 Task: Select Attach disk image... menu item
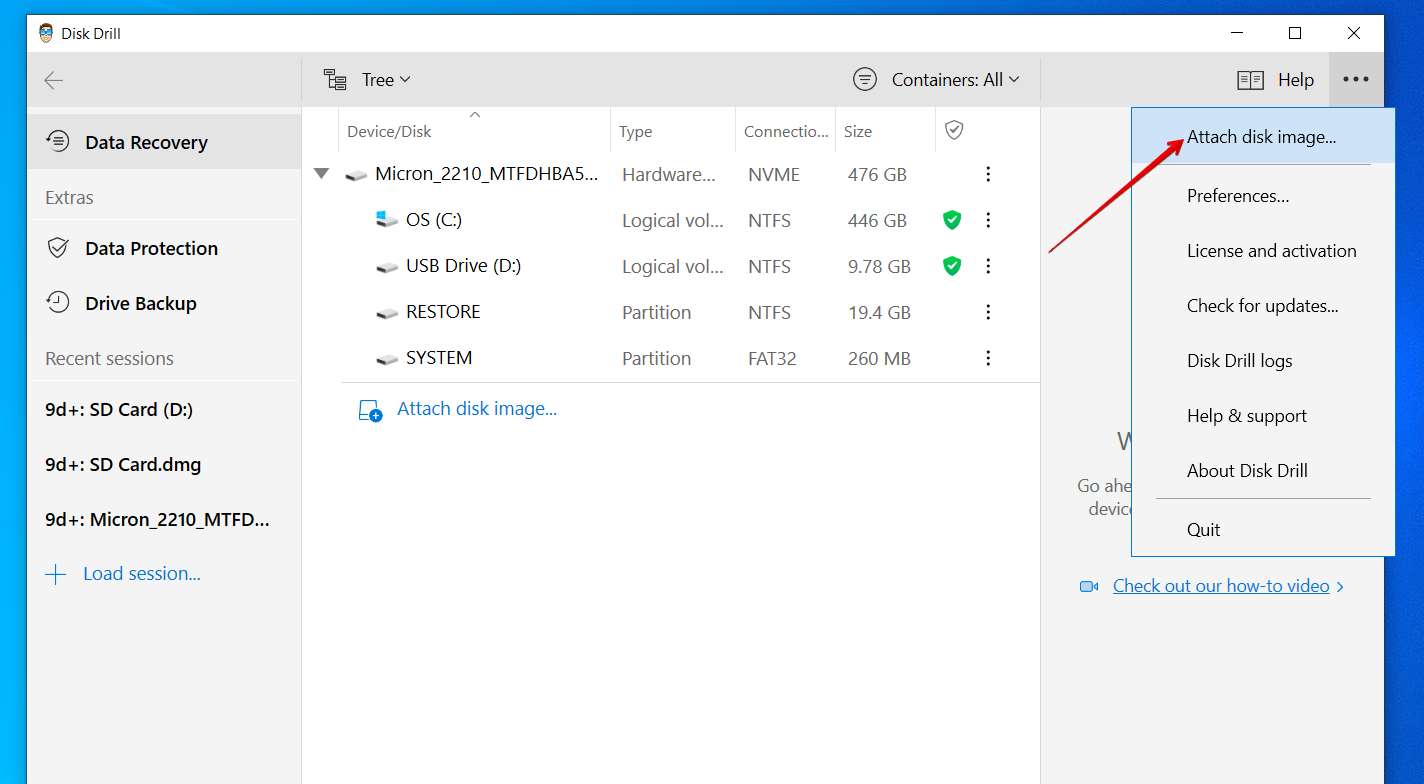(x=1263, y=137)
